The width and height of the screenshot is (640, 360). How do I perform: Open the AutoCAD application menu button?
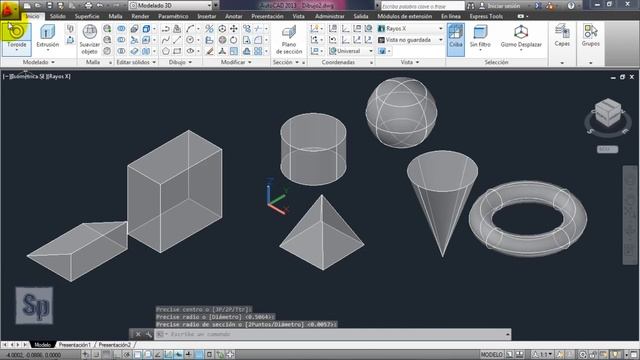[x=10, y=9]
